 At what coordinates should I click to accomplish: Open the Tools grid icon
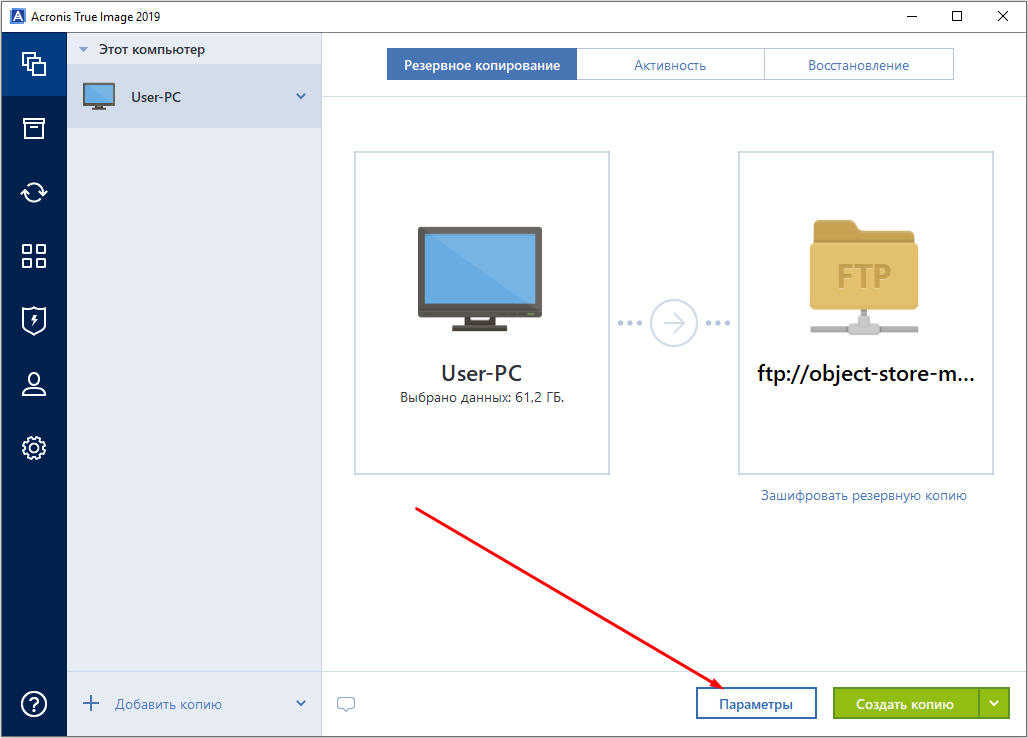pyautogui.click(x=34, y=256)
